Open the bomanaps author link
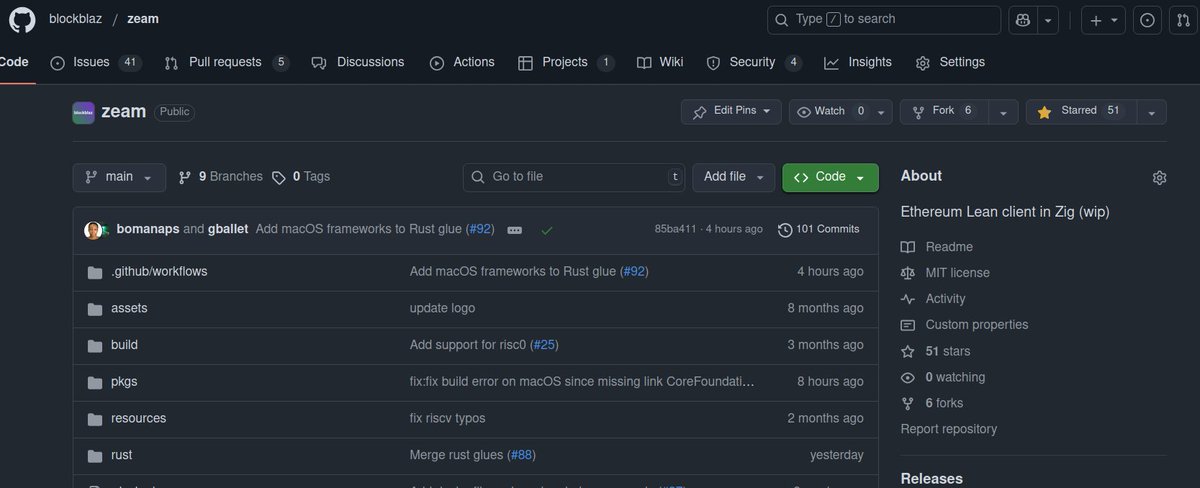 tap(147, 229)
